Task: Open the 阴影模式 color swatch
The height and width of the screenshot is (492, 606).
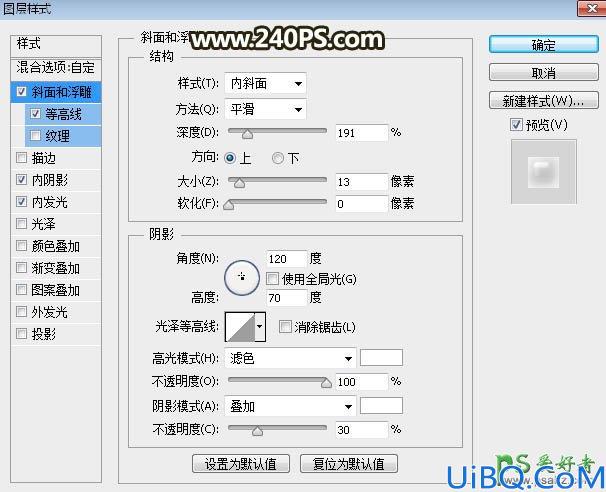Action: point(381,405)
